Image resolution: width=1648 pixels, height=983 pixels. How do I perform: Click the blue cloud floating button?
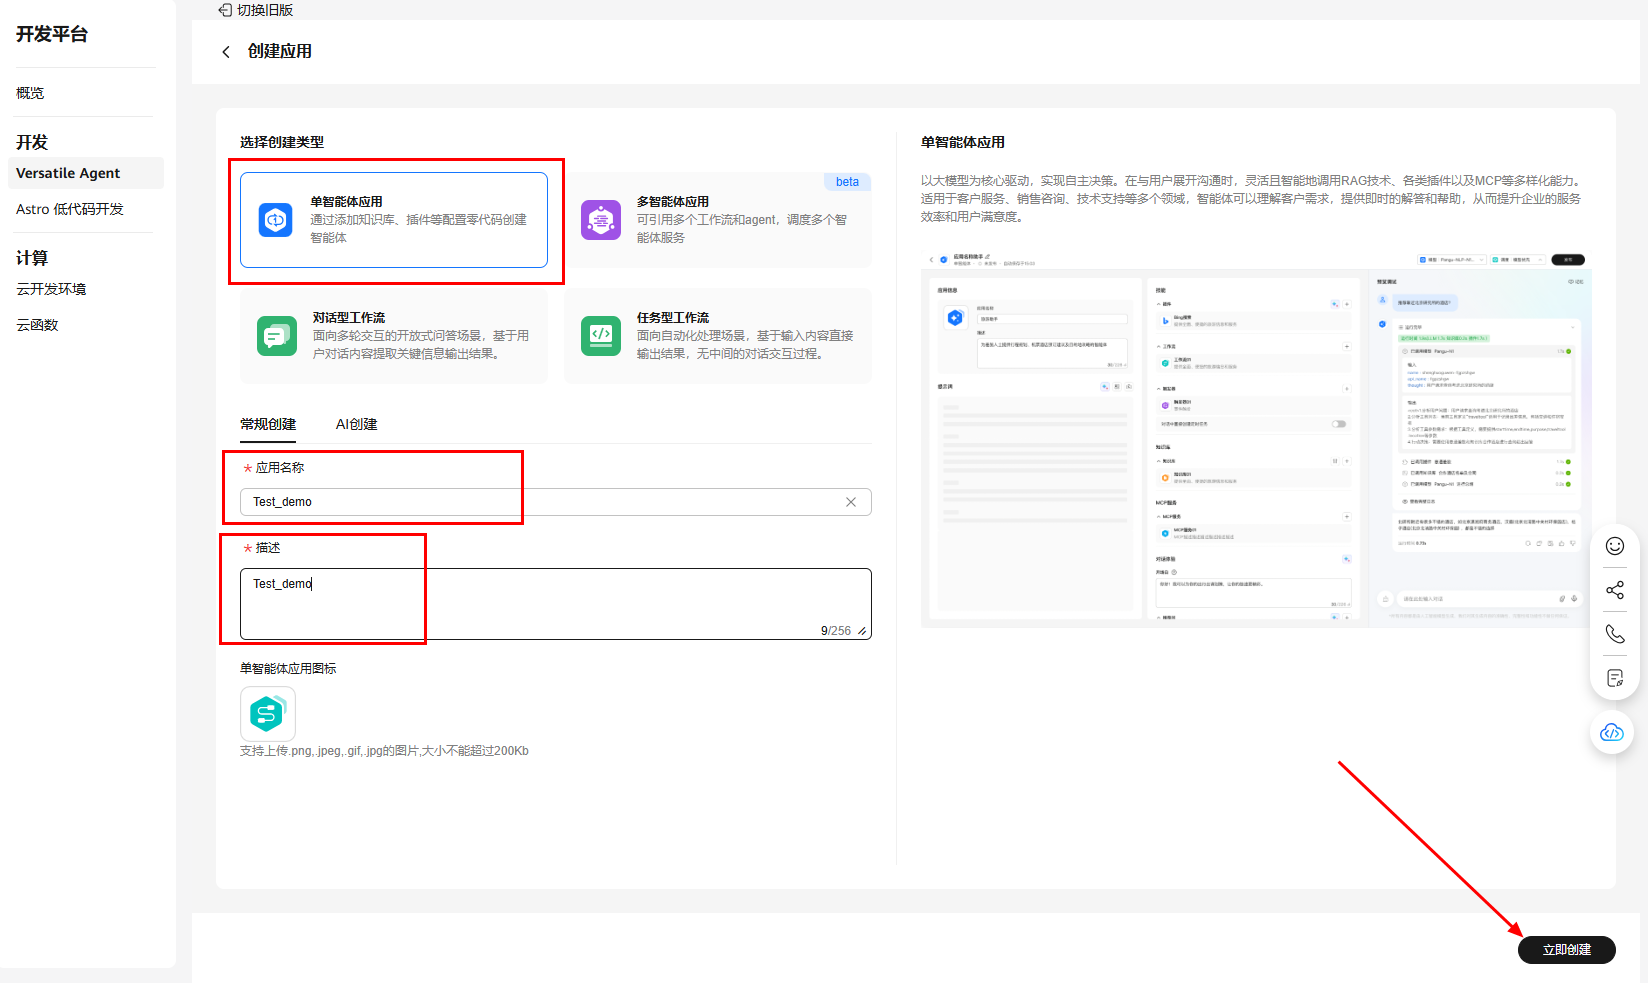[x=1612, y=733]
